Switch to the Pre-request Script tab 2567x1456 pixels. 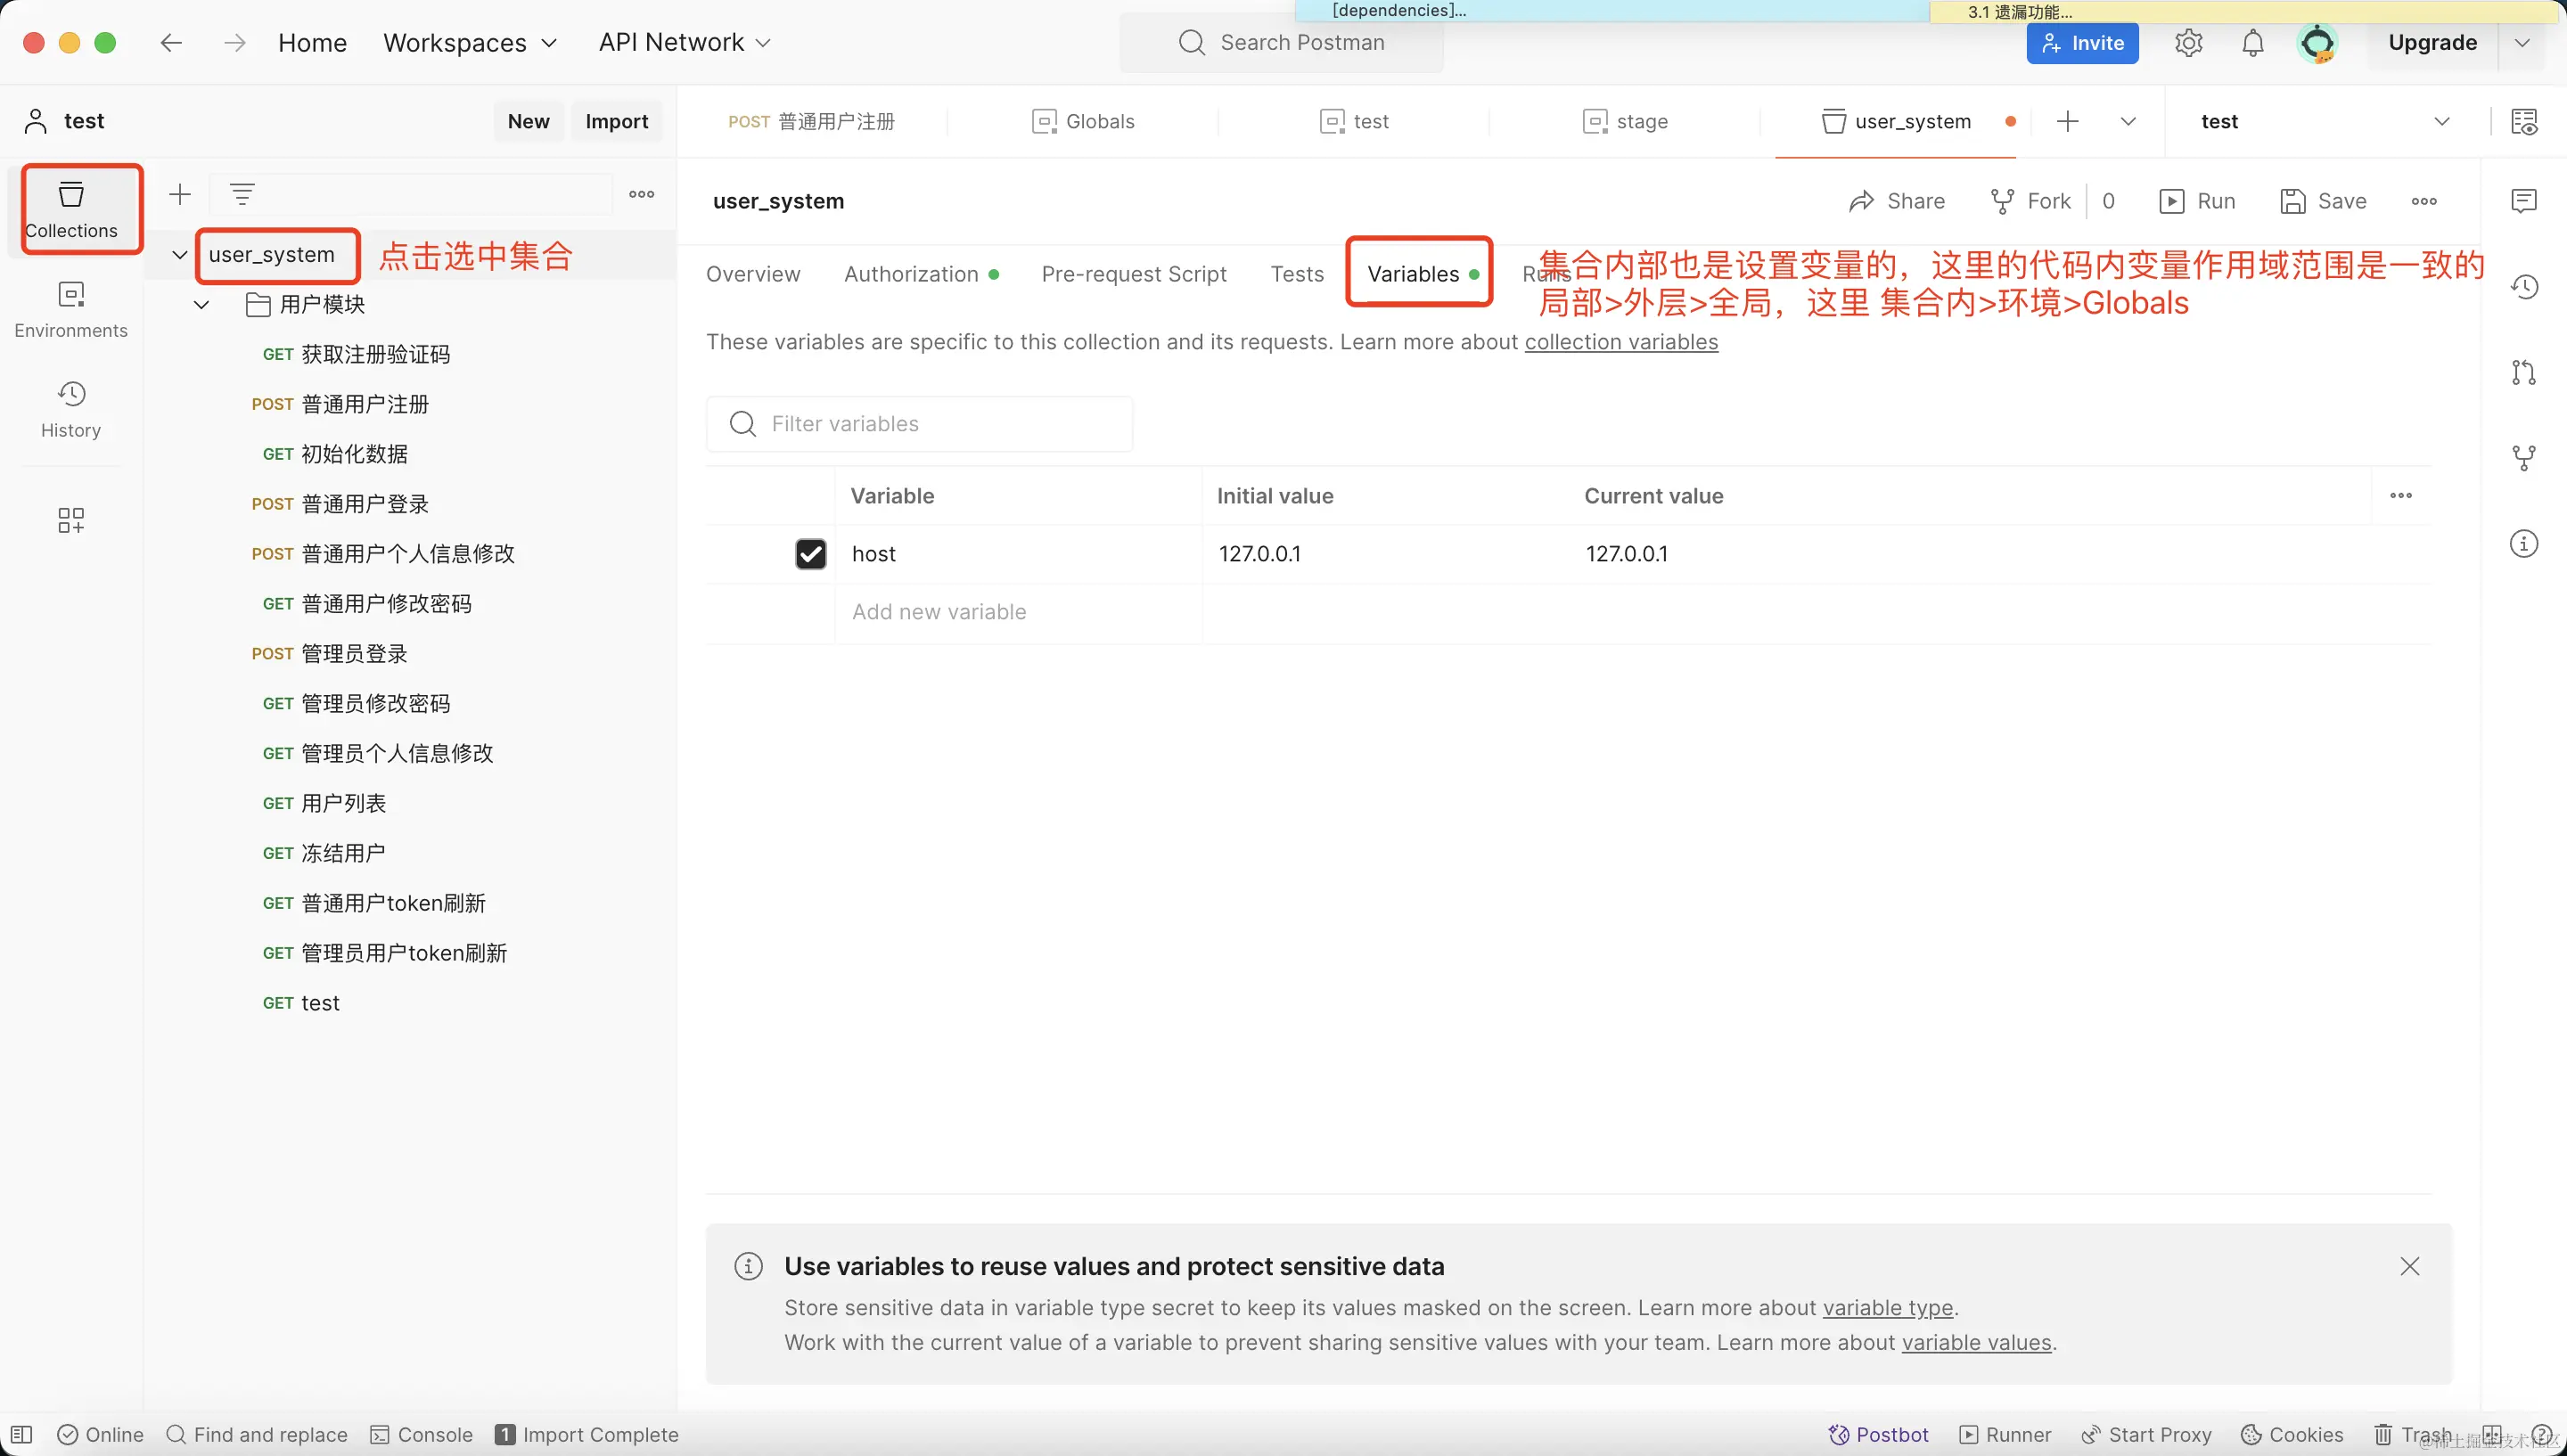click(1133, 274)
